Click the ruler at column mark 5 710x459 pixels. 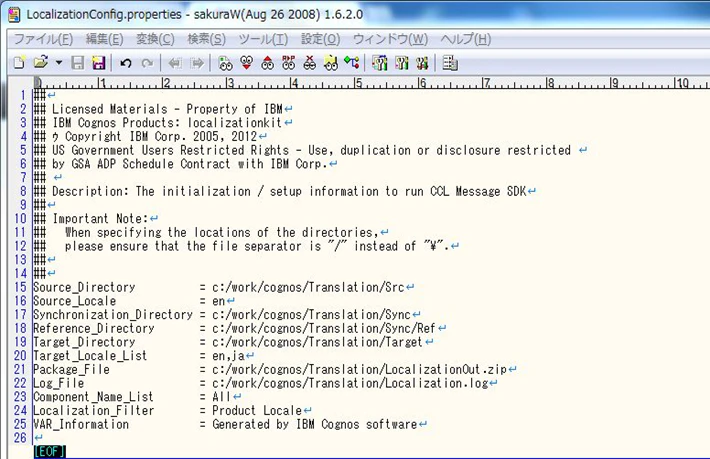click(358, 83)
